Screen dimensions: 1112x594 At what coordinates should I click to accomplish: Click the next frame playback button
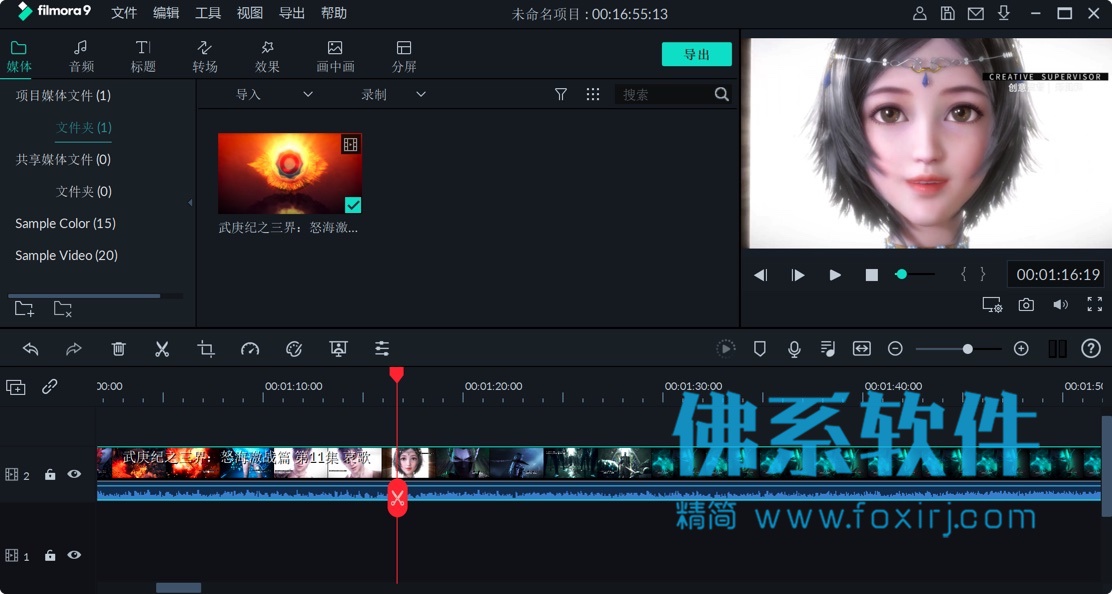(x=798, y=275)
